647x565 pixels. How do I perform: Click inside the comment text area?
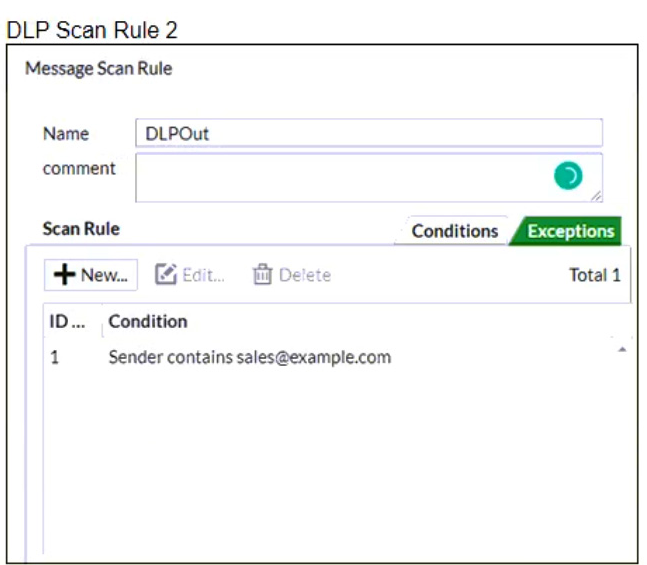(x=340, y=177)
